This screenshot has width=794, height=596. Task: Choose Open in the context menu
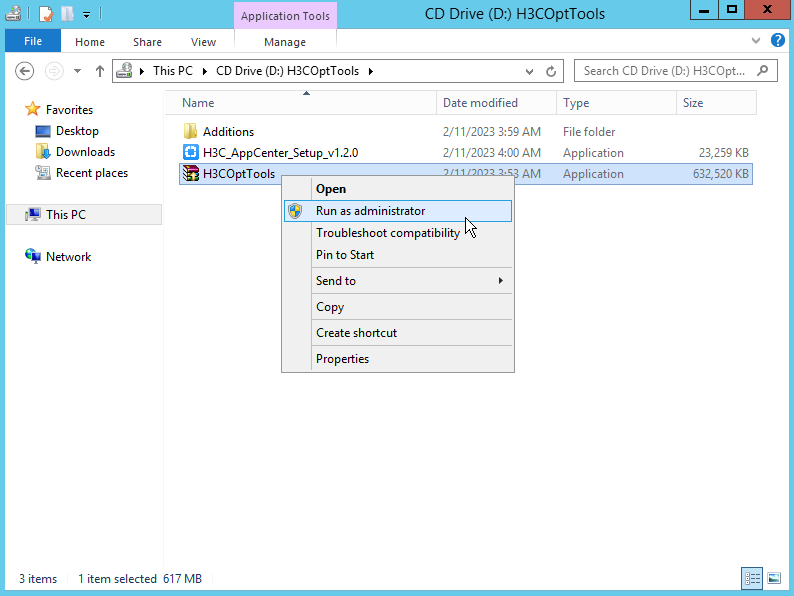398,189
